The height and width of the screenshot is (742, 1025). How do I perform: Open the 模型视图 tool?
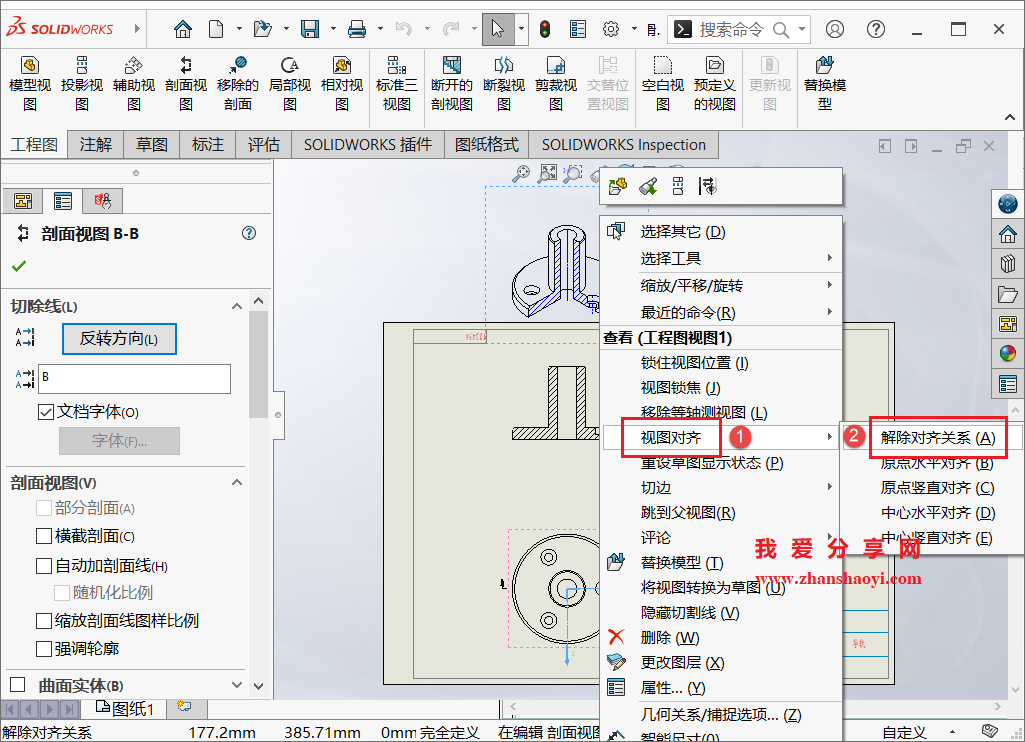point(29,82)
